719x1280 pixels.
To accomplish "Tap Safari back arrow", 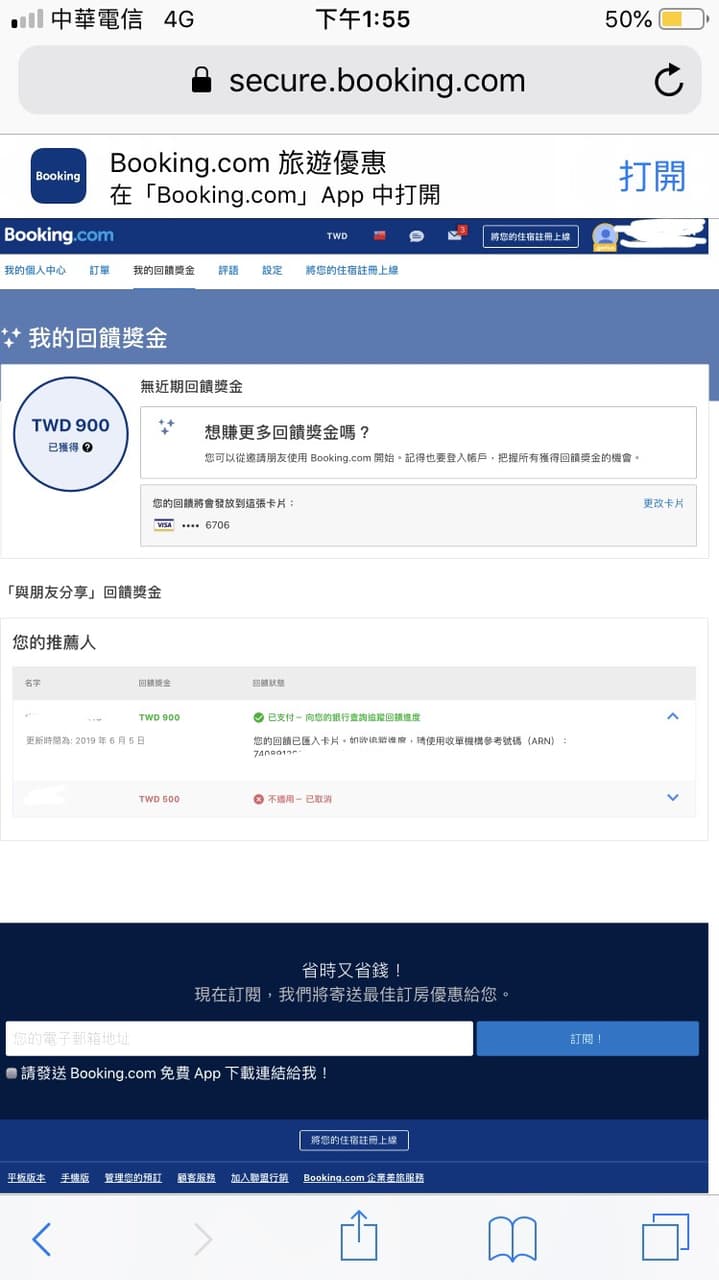I will pos(42,1239).
